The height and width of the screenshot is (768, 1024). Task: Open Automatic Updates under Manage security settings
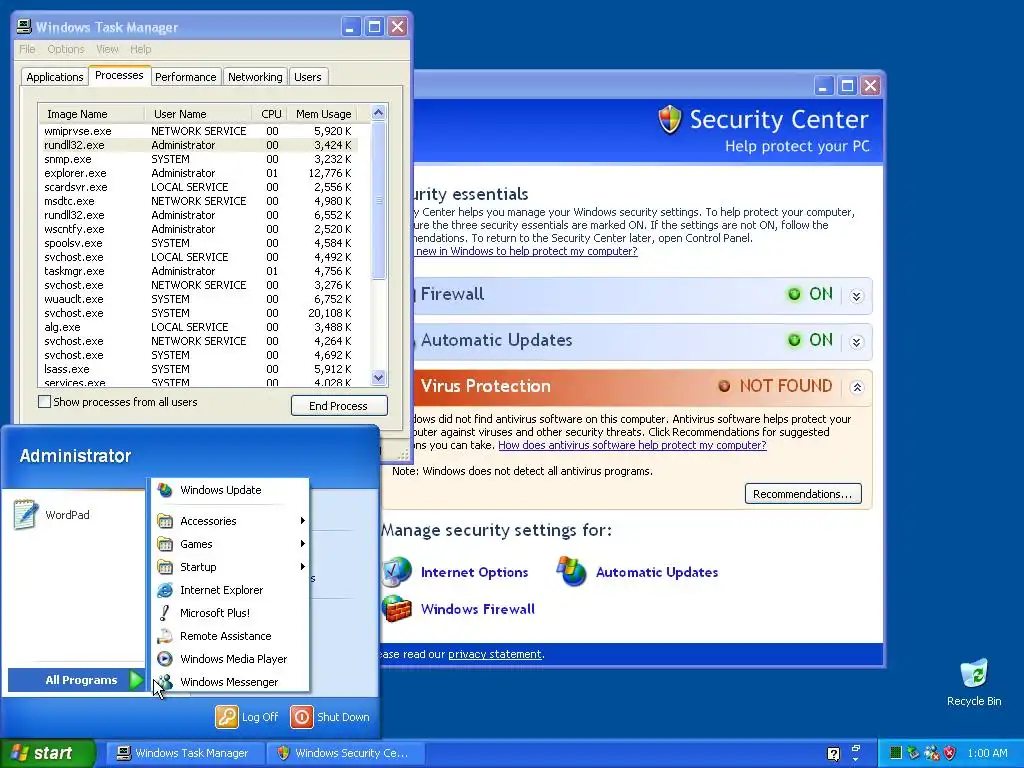[x=656, y=572]
